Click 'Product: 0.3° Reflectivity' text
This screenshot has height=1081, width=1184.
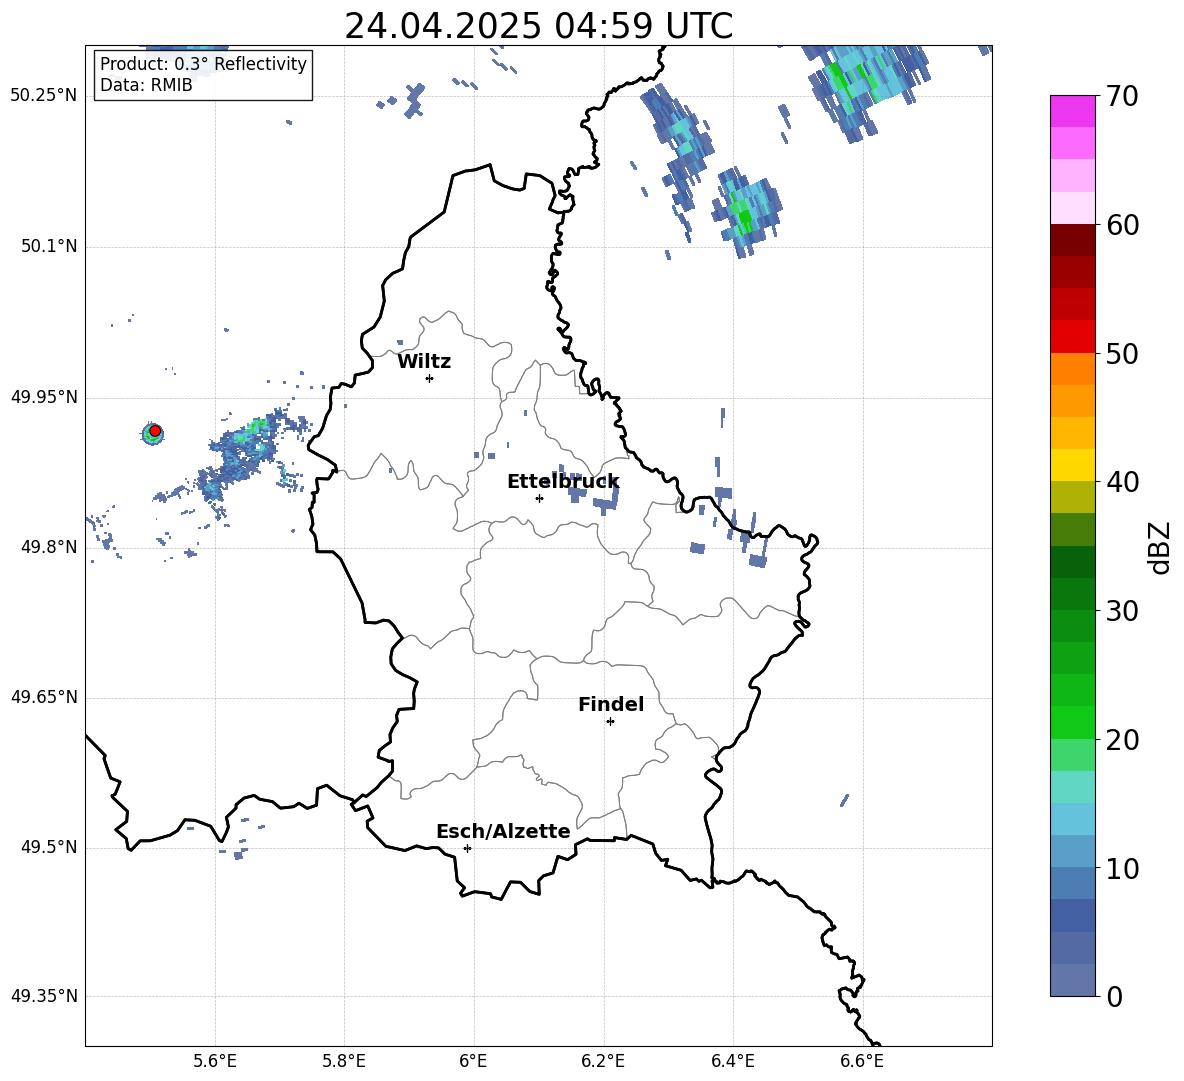203,64
